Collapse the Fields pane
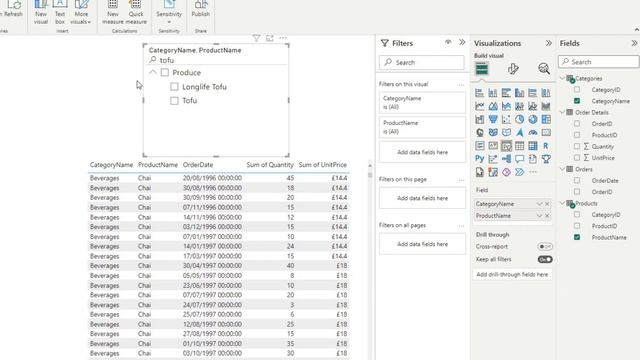 tap(634, 43)
